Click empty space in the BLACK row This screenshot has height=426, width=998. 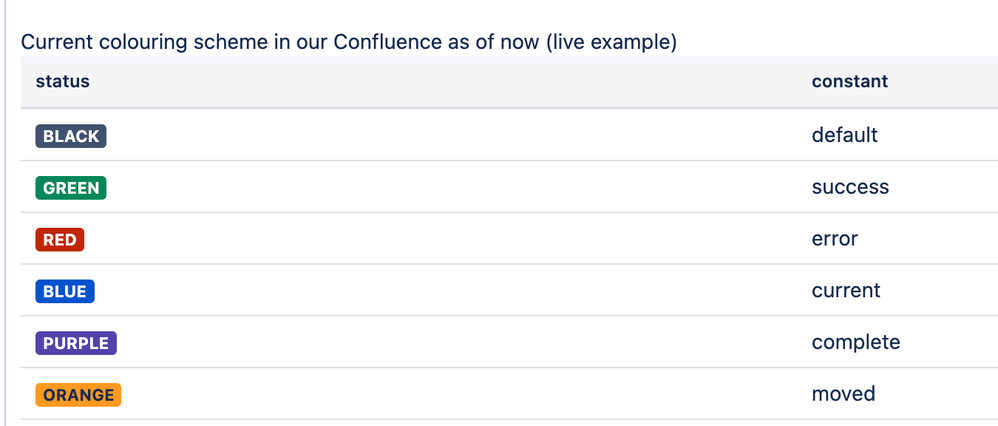(x=446, y=135)
